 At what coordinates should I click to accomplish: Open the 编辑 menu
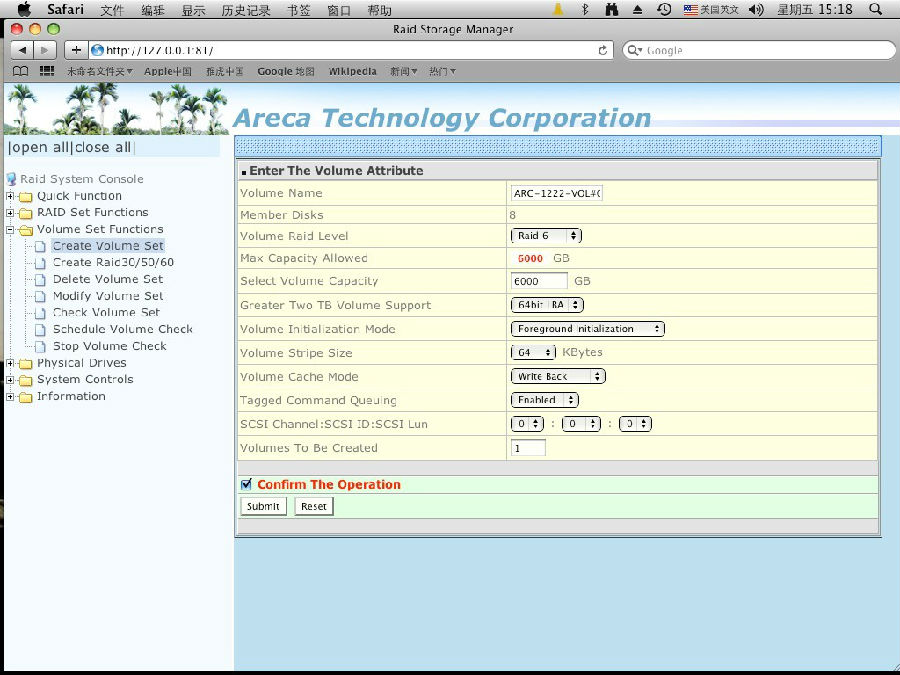coord(153,10)
